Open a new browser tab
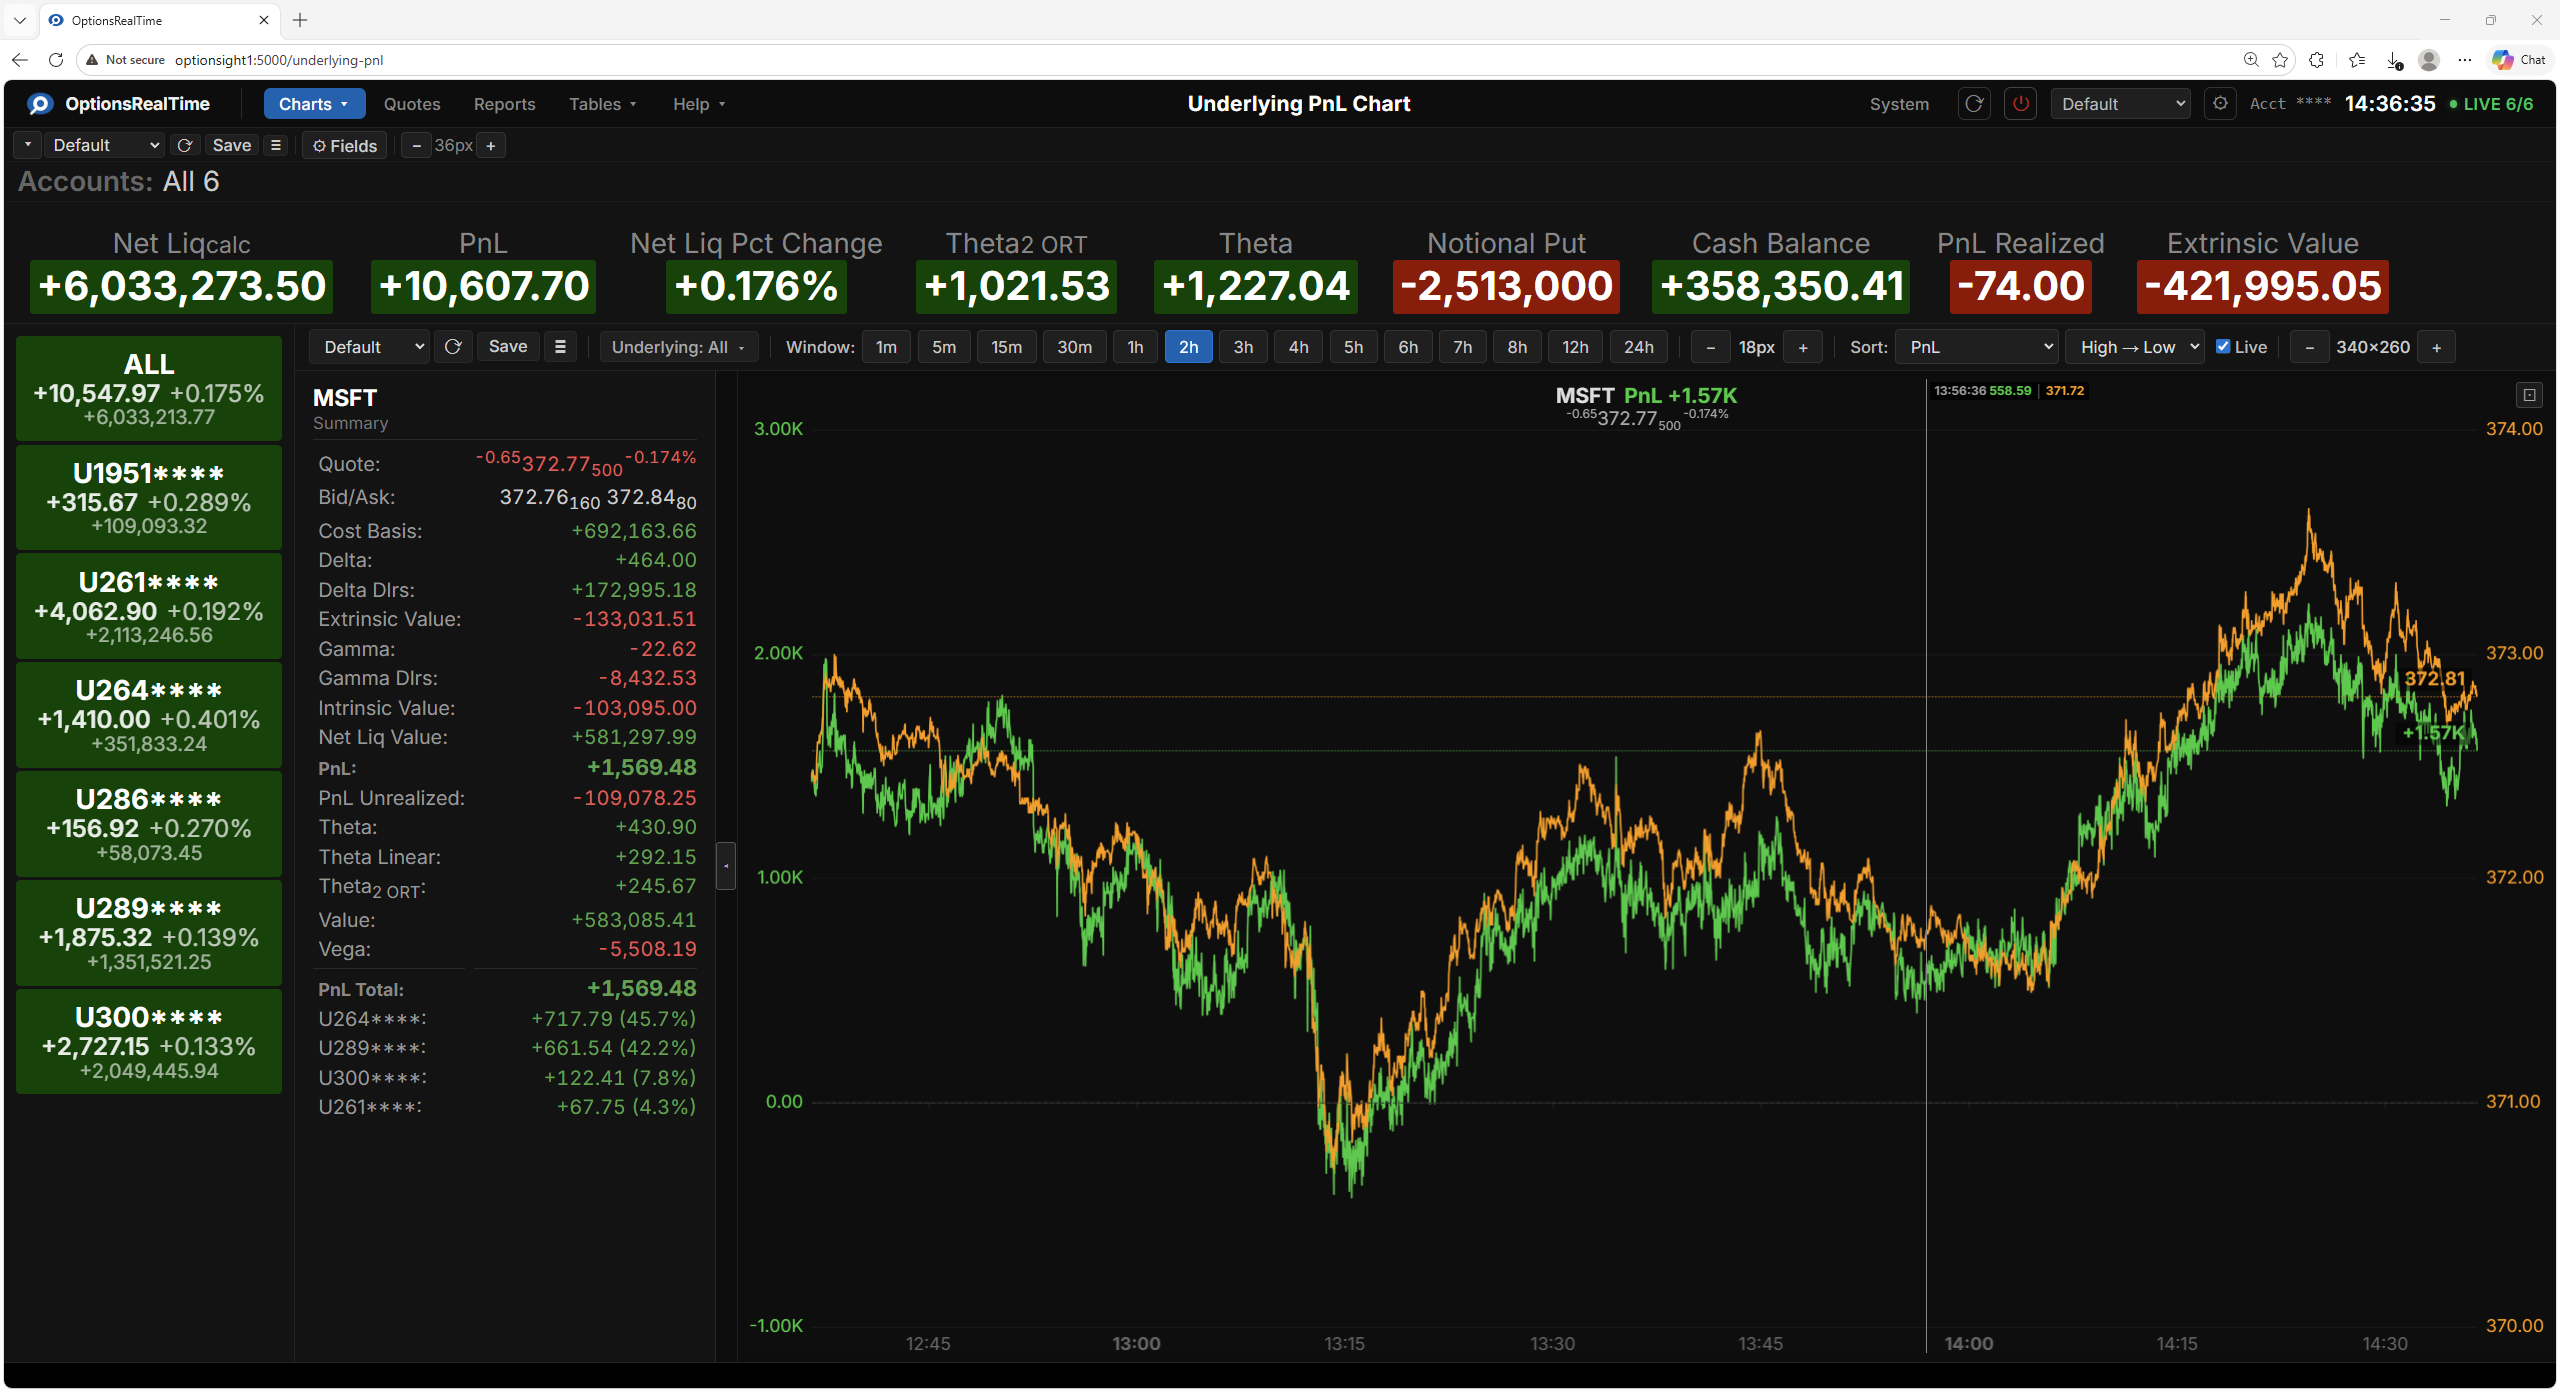 click(300, 20)
